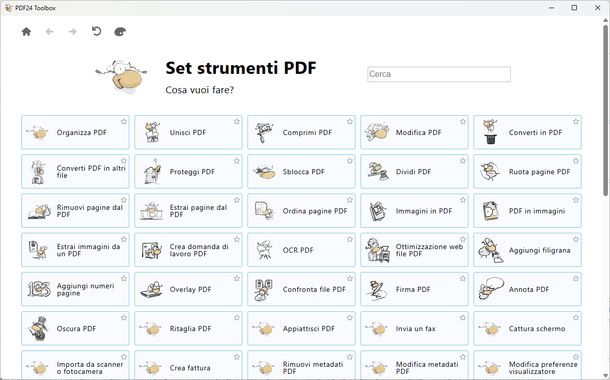Image resolution: width=610 pixels, height=380 pixels.
Task: Go to the home page icon
Action: [26, 32]
